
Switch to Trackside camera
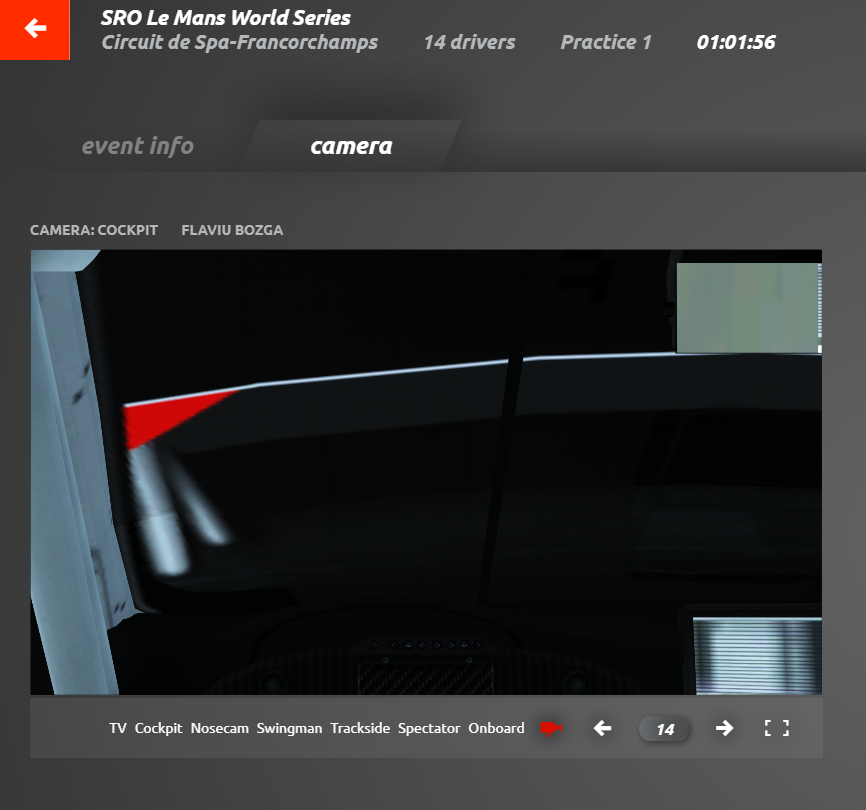[x=360, y=728]
